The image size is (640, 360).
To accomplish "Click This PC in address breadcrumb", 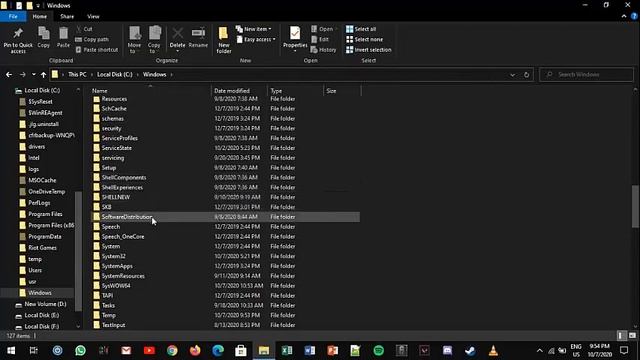I will (x=77, y=75).
